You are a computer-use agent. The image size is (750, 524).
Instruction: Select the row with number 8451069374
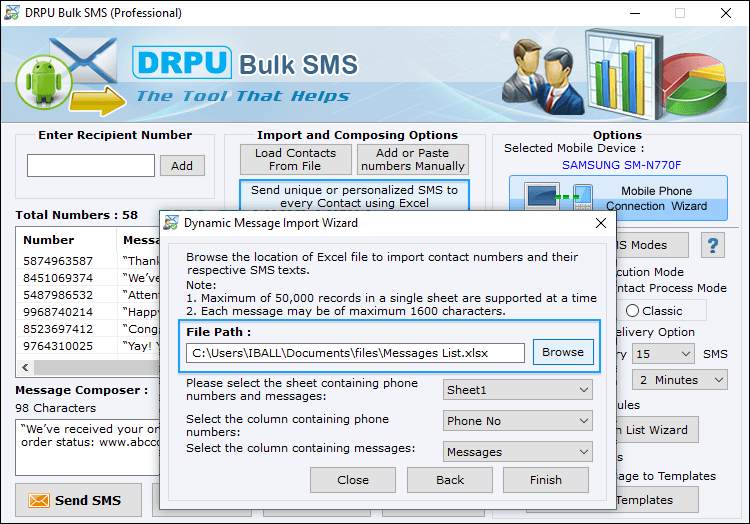point(88,278)
